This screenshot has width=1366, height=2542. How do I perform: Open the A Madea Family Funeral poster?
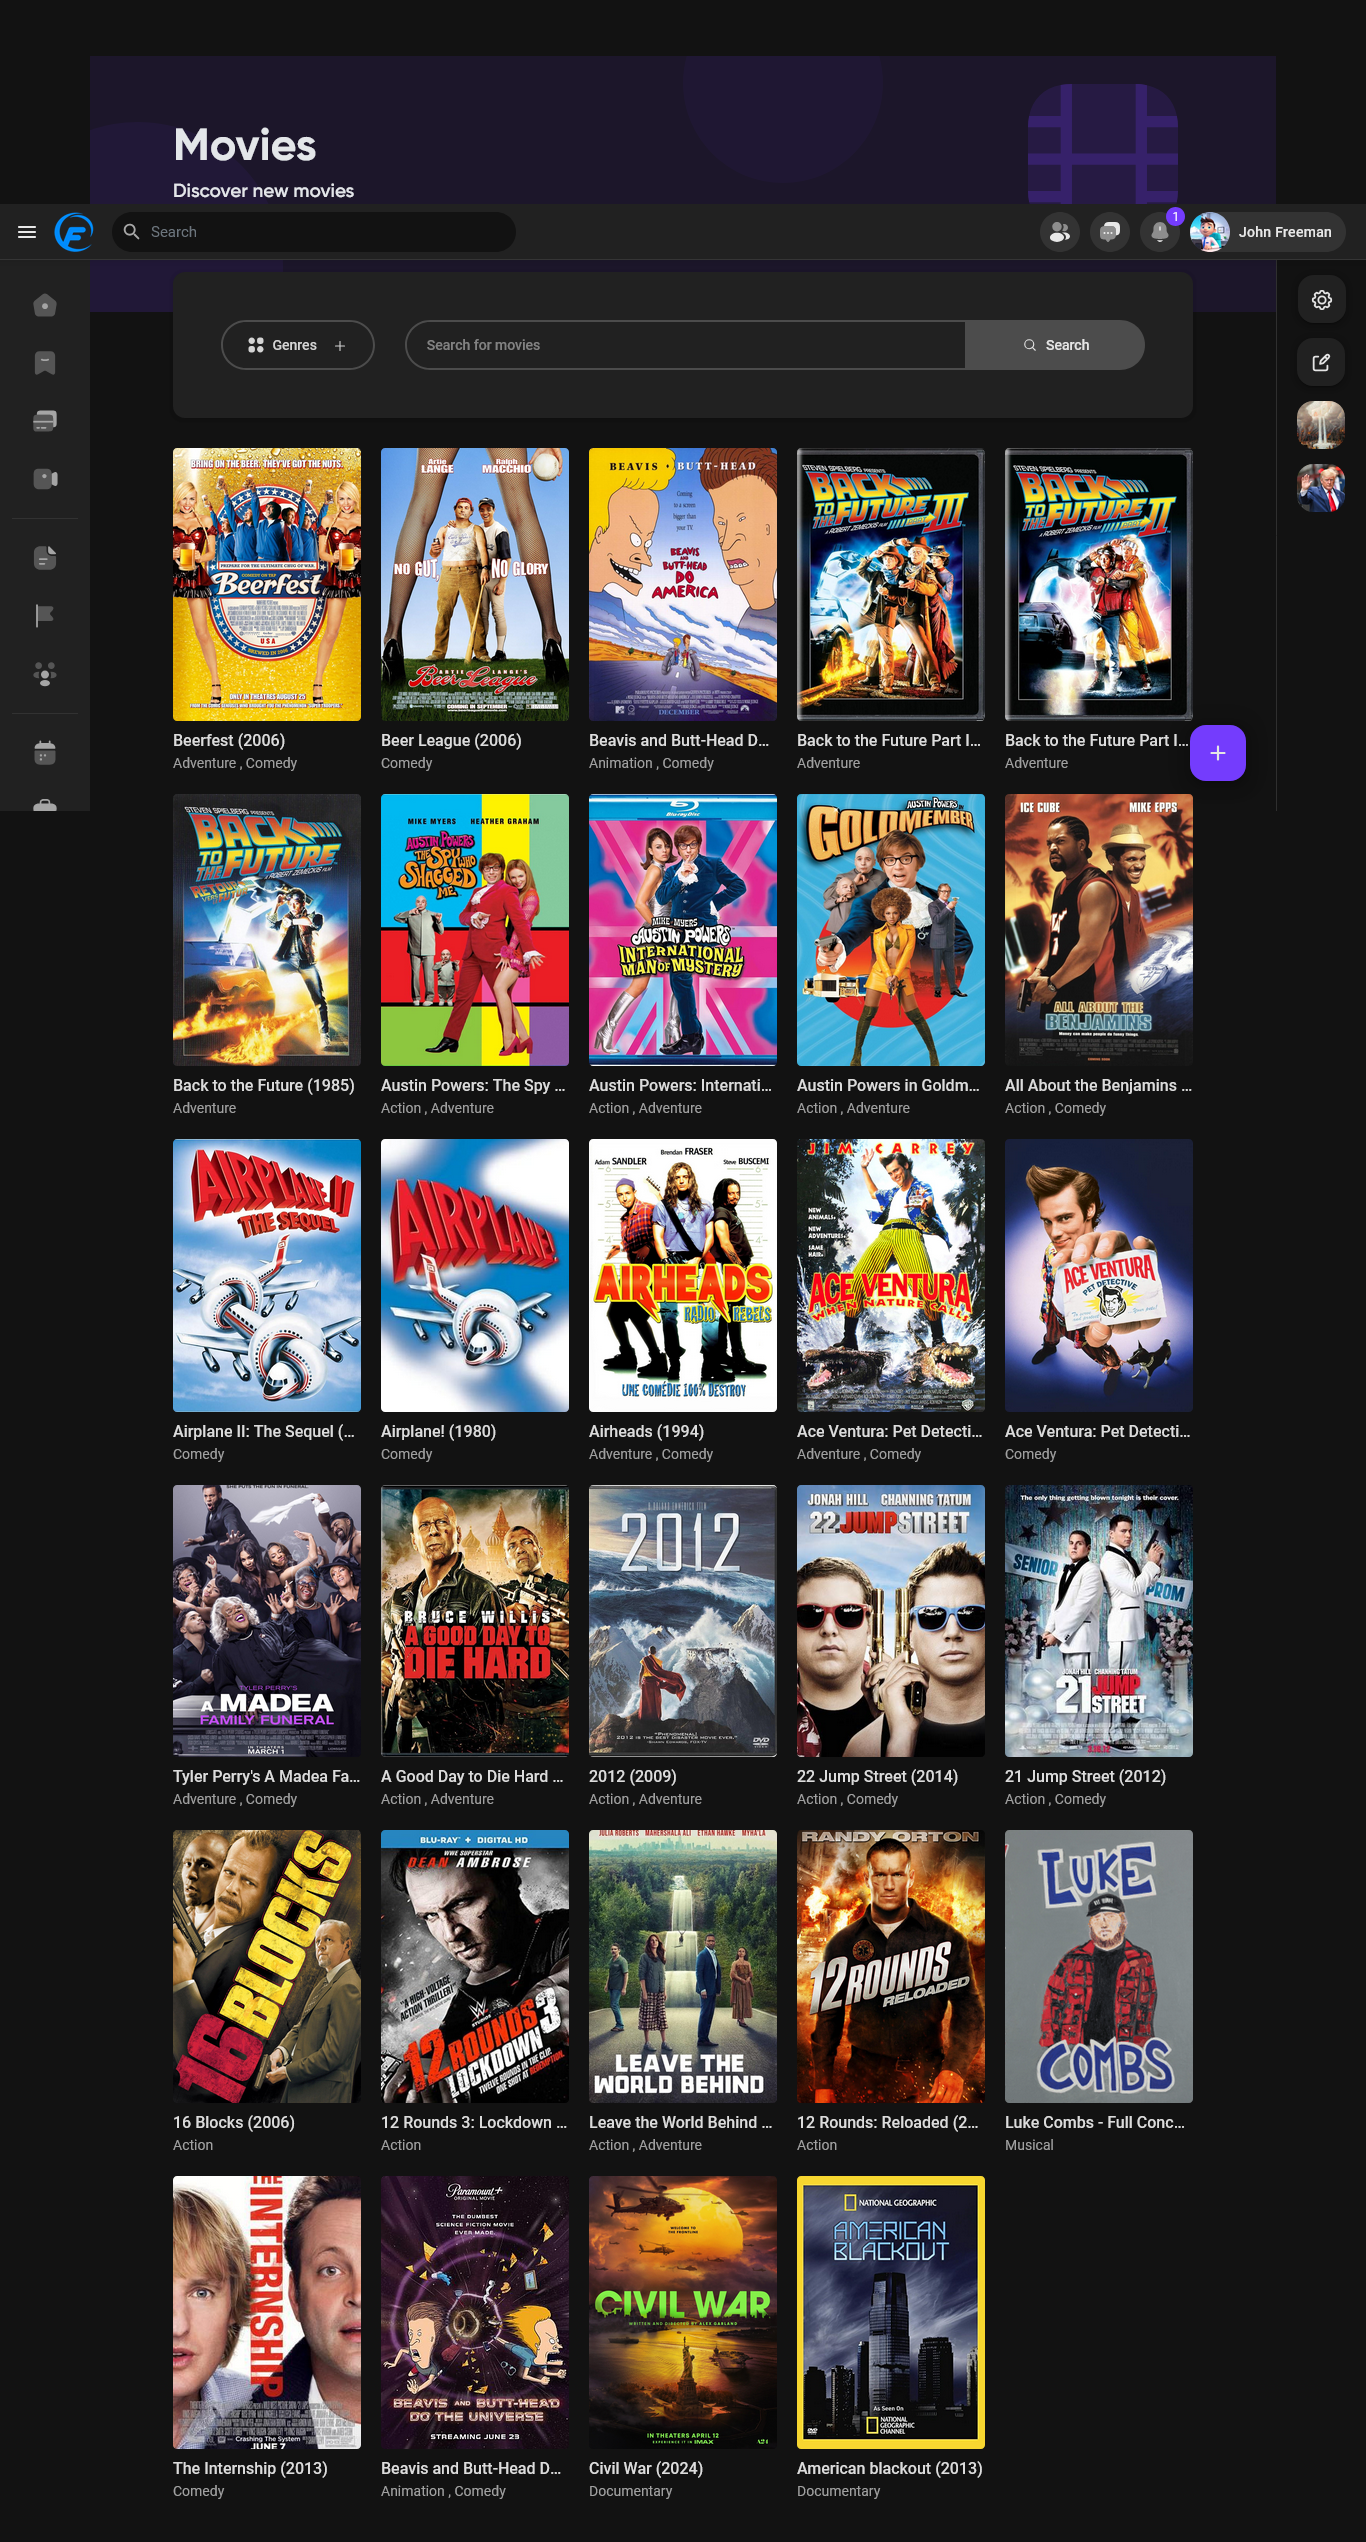click(267, 1621)
